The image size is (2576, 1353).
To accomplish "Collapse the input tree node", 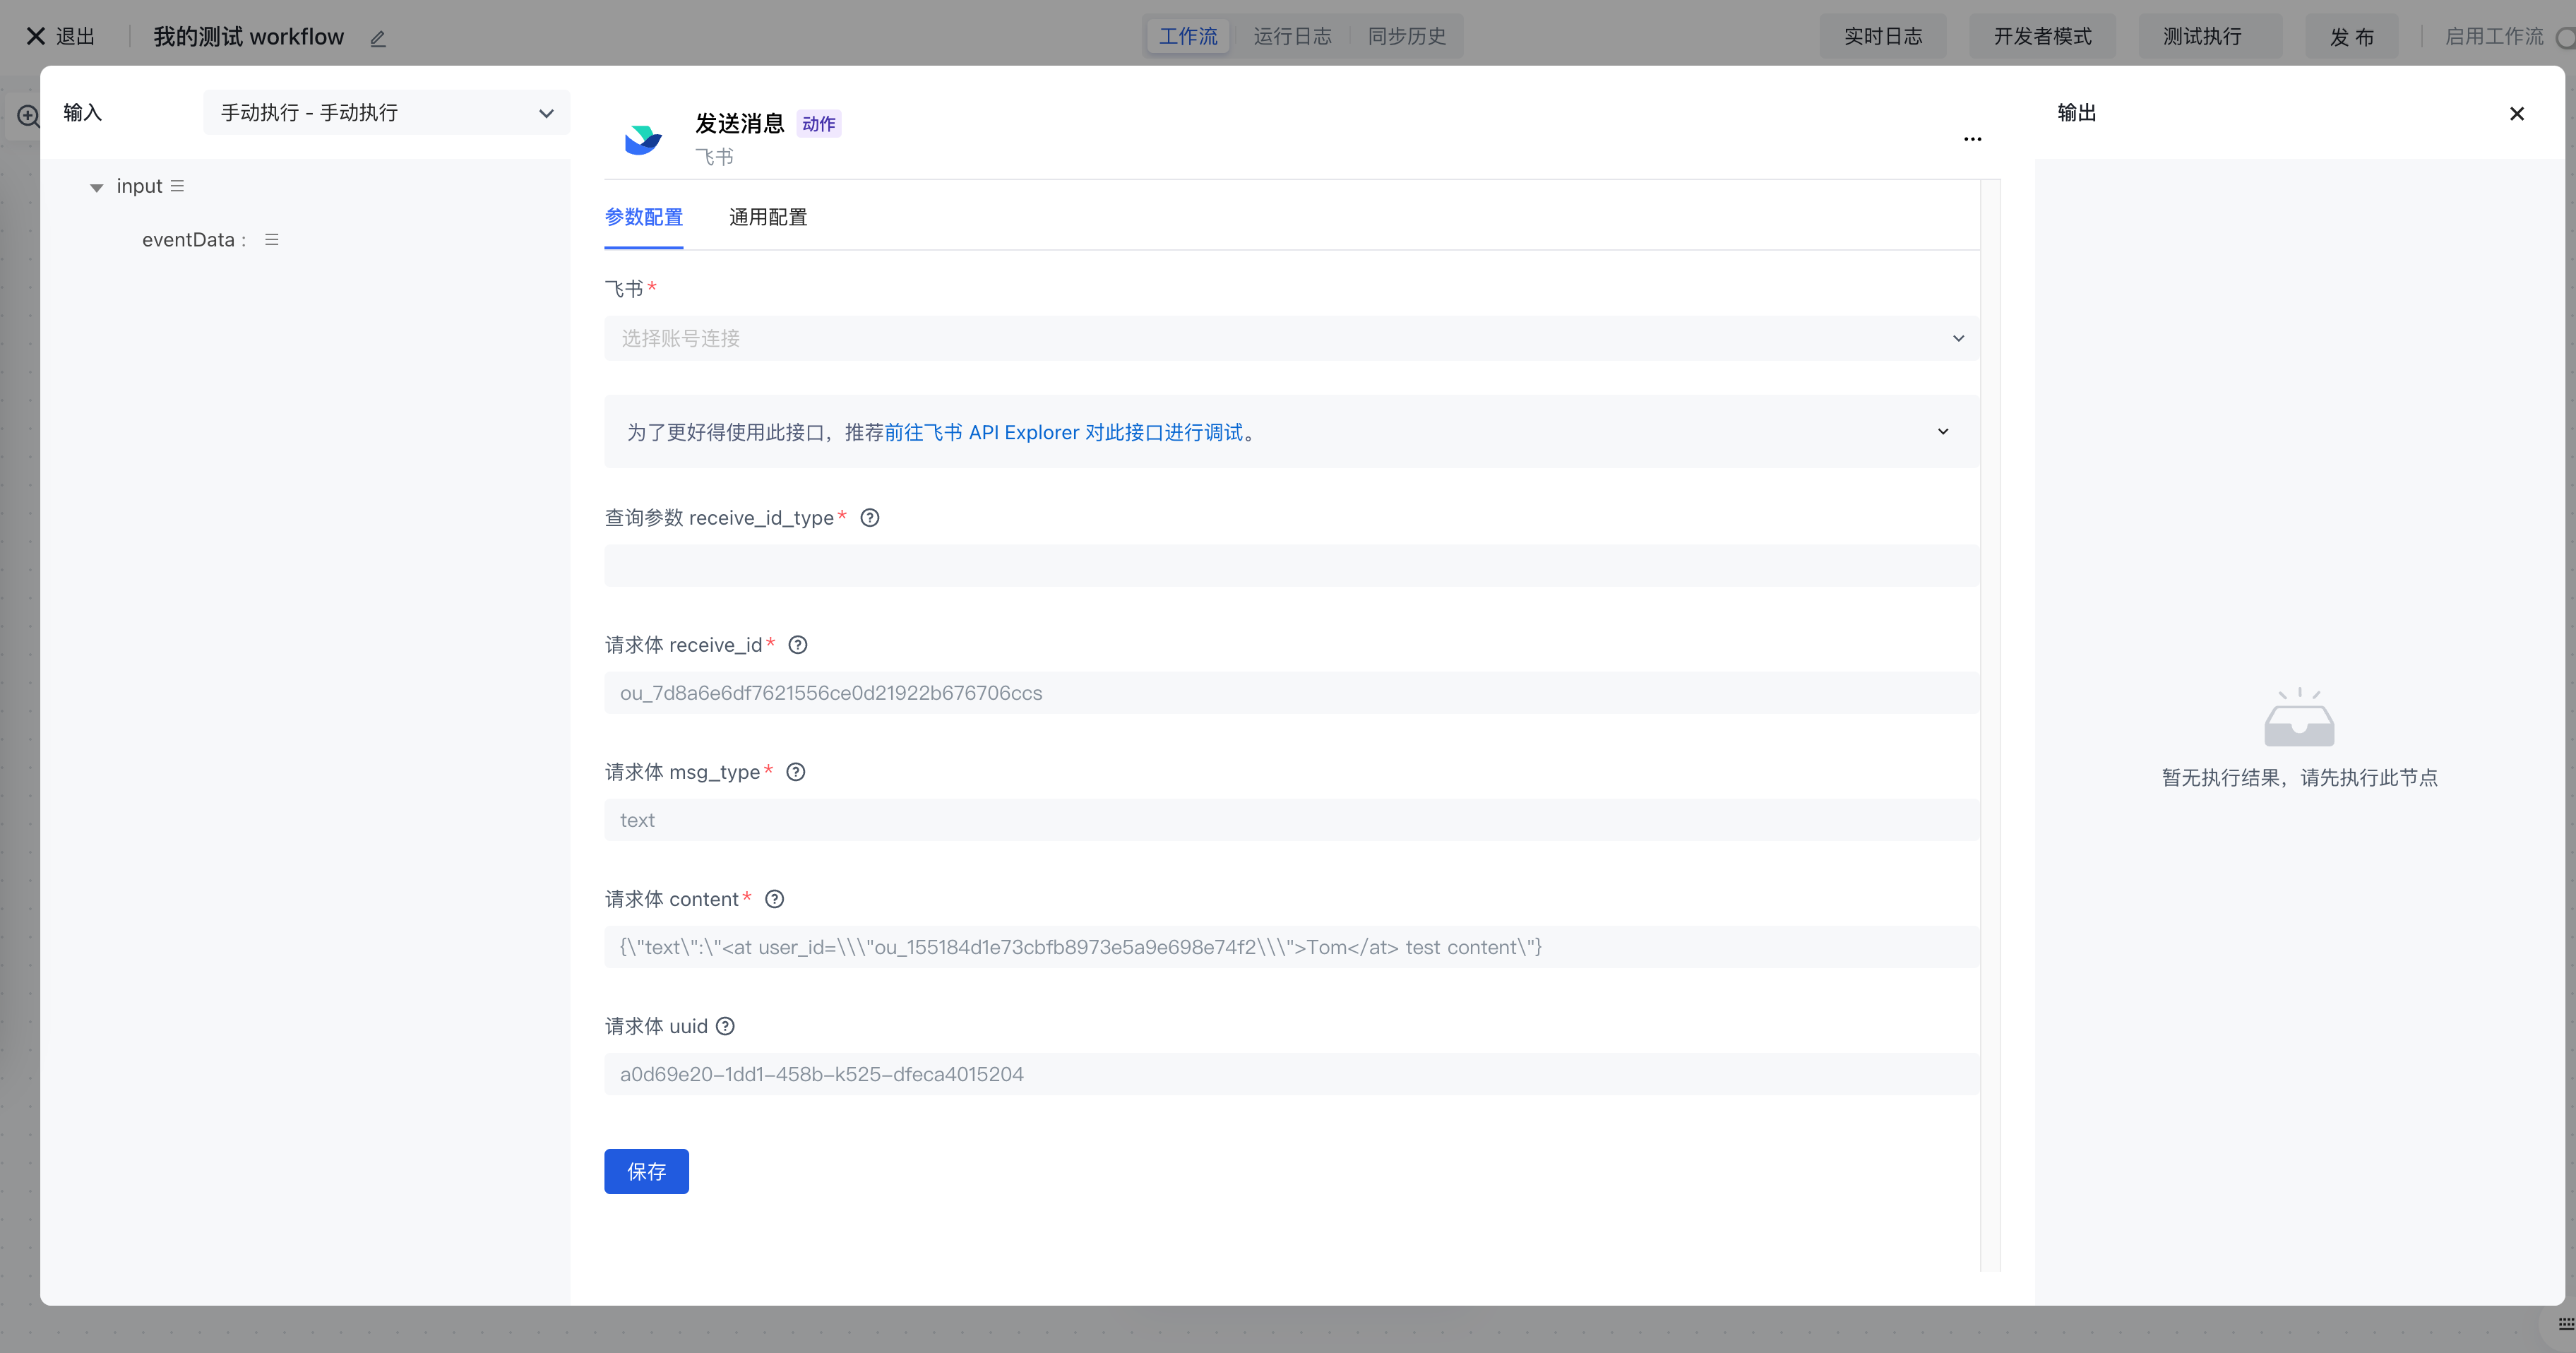I will (x=96, y=187).
